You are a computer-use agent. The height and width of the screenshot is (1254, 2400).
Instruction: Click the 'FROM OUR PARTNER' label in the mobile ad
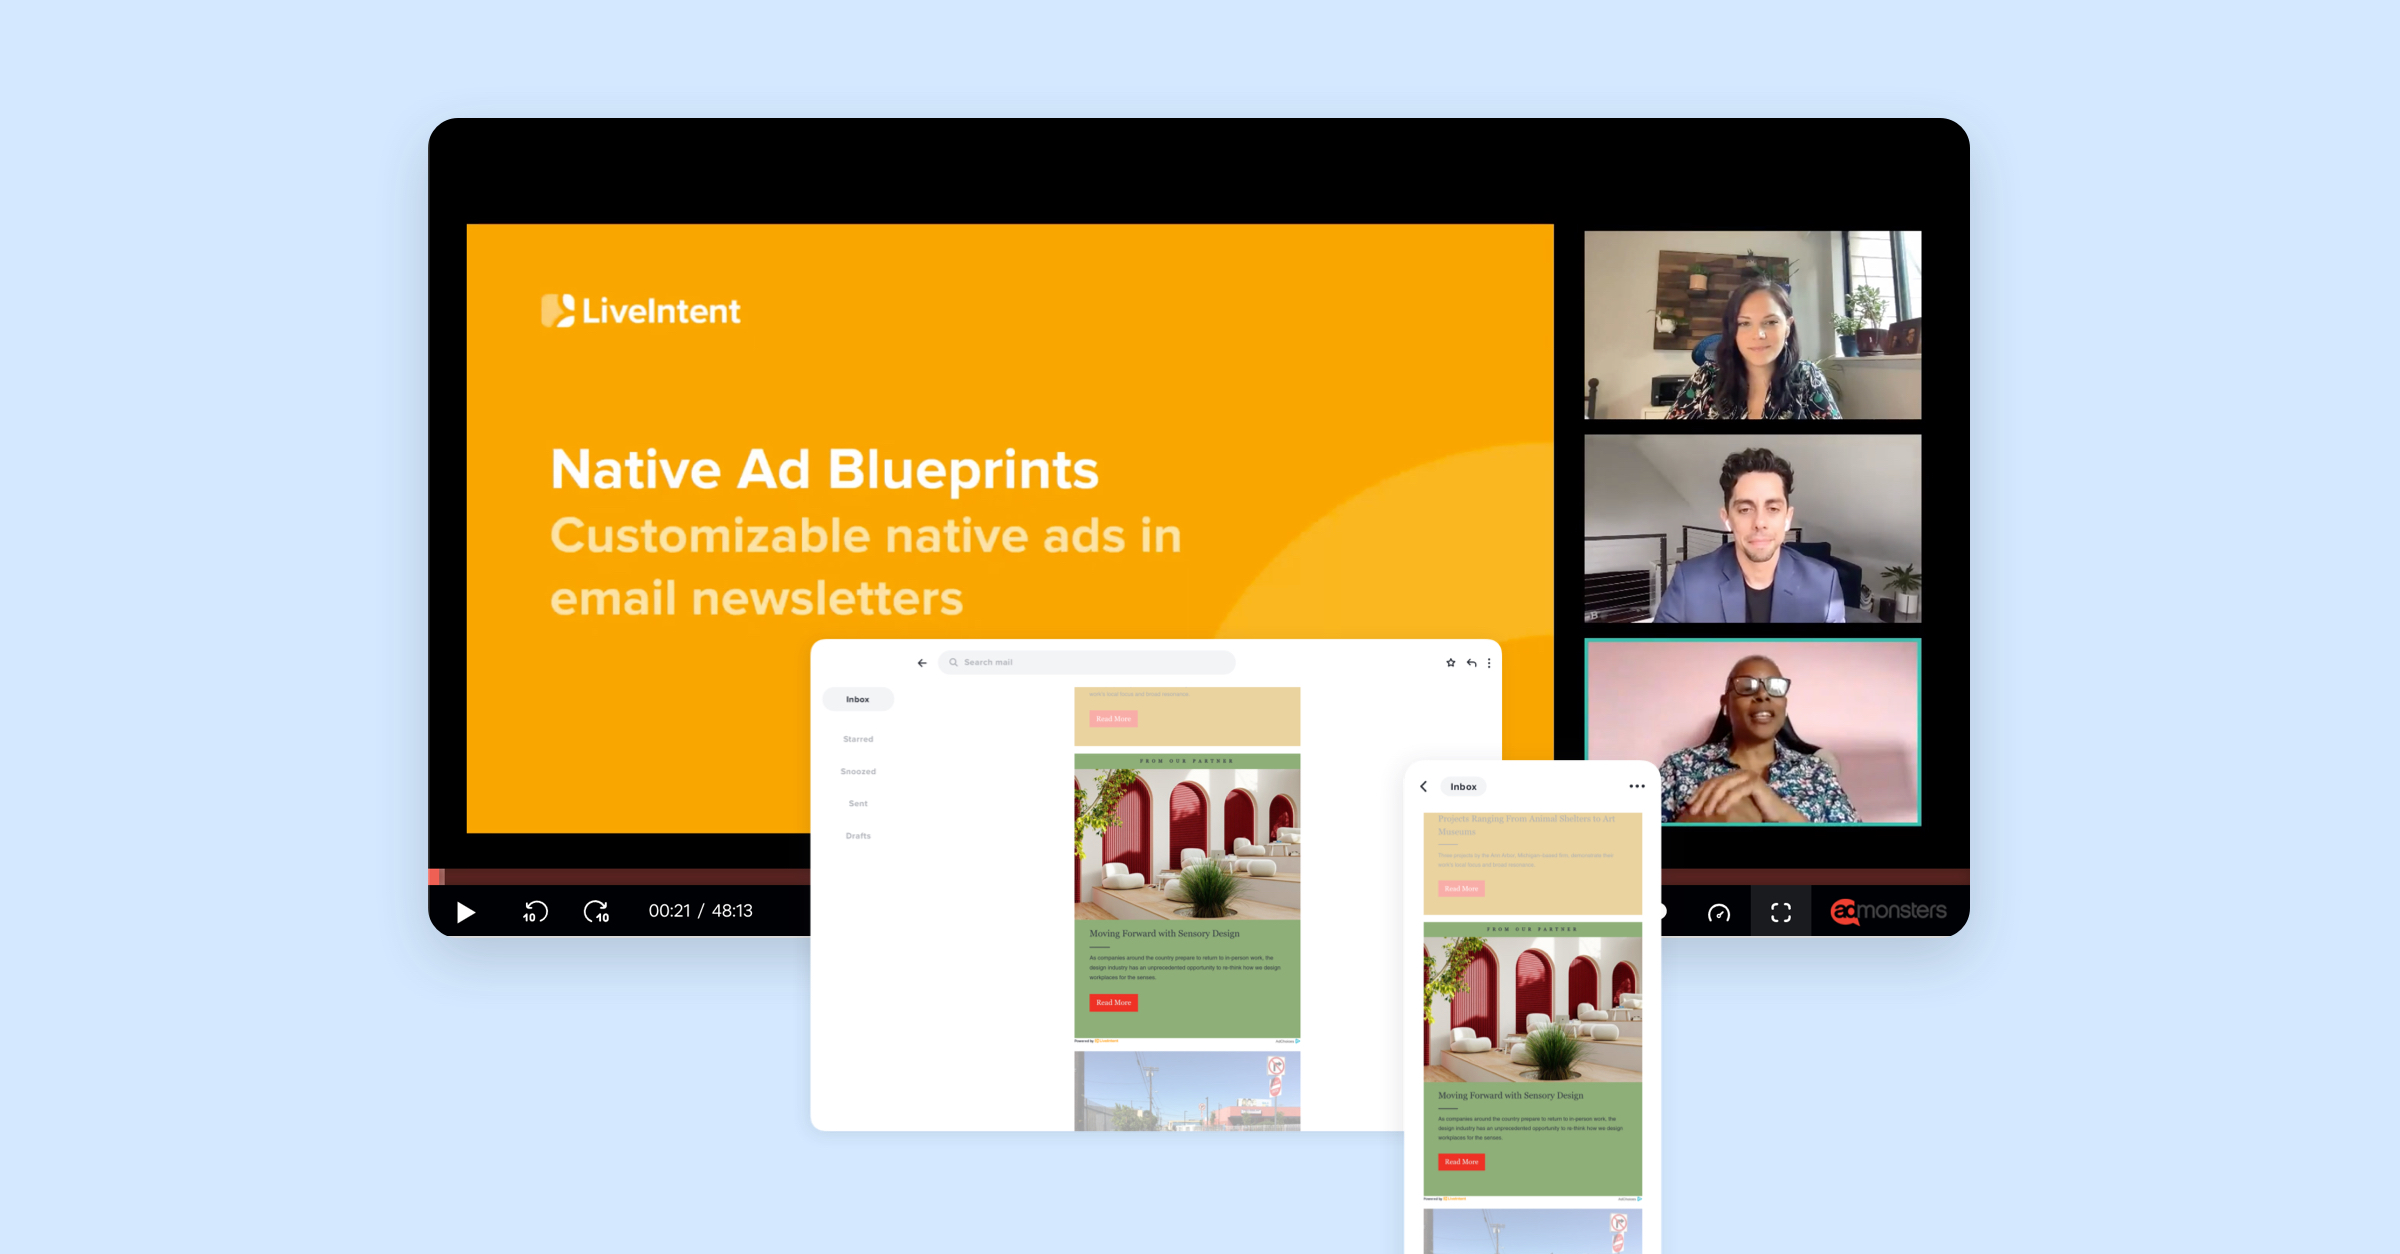click(x=1532, y=929)
